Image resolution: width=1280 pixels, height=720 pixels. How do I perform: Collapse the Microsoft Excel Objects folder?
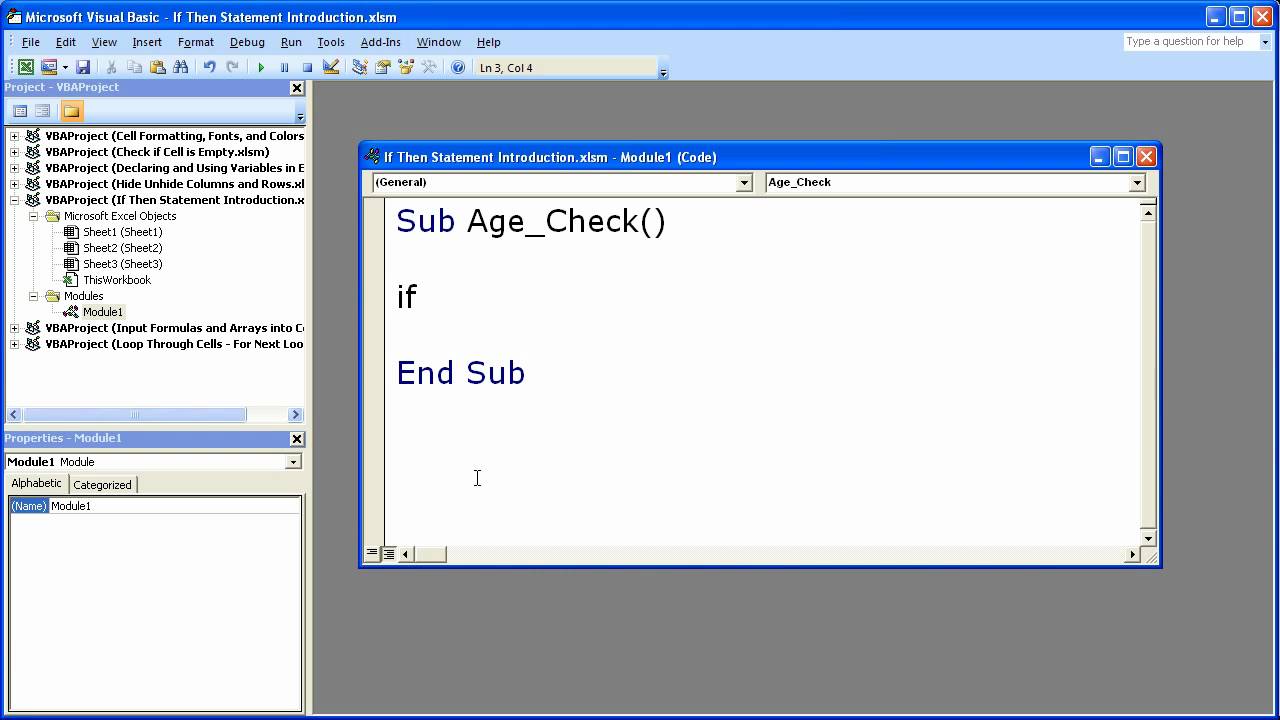click(33, 216)
